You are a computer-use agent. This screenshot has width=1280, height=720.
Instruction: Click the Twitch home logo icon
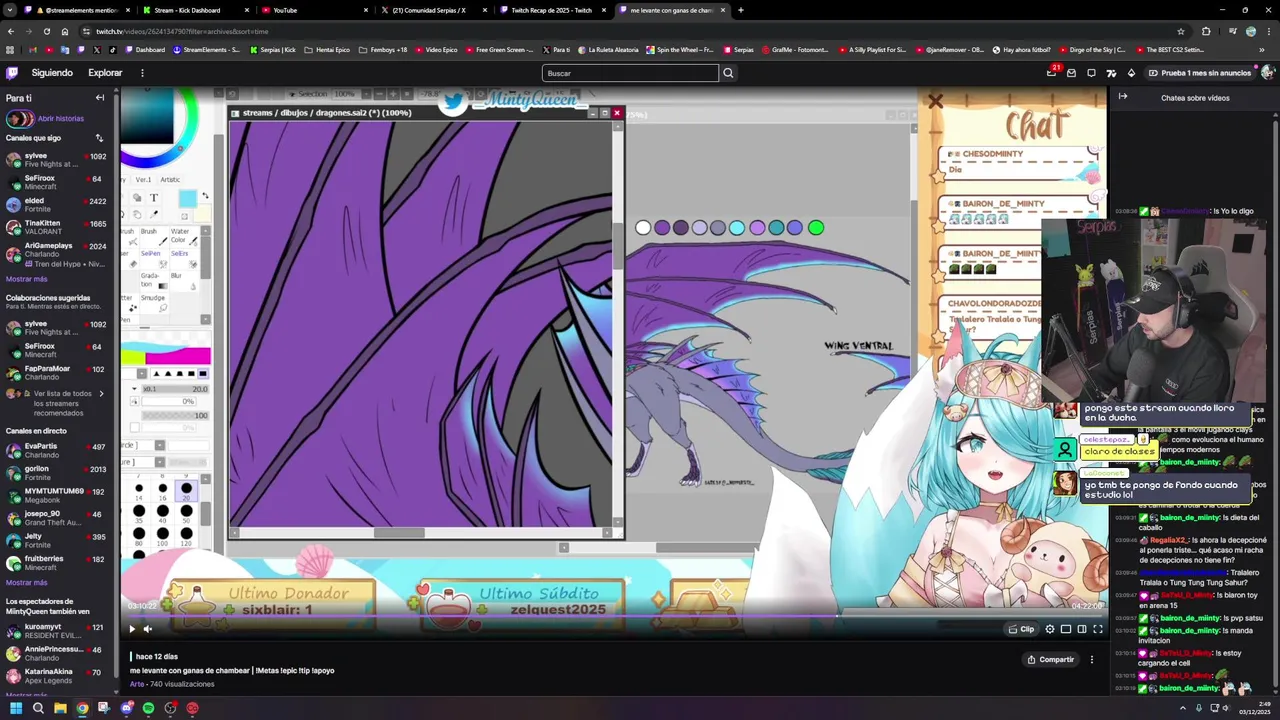(x=12, y=73)
